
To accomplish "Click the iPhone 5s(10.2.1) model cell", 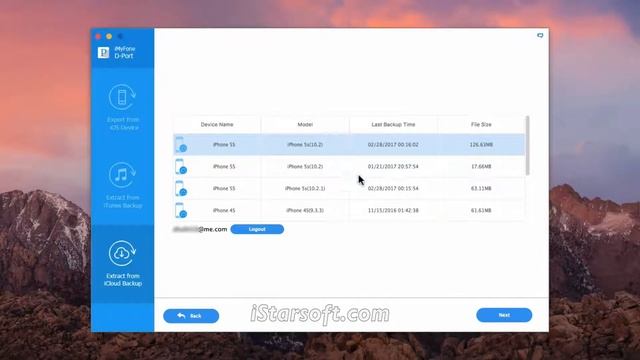I will pos(305,189).
